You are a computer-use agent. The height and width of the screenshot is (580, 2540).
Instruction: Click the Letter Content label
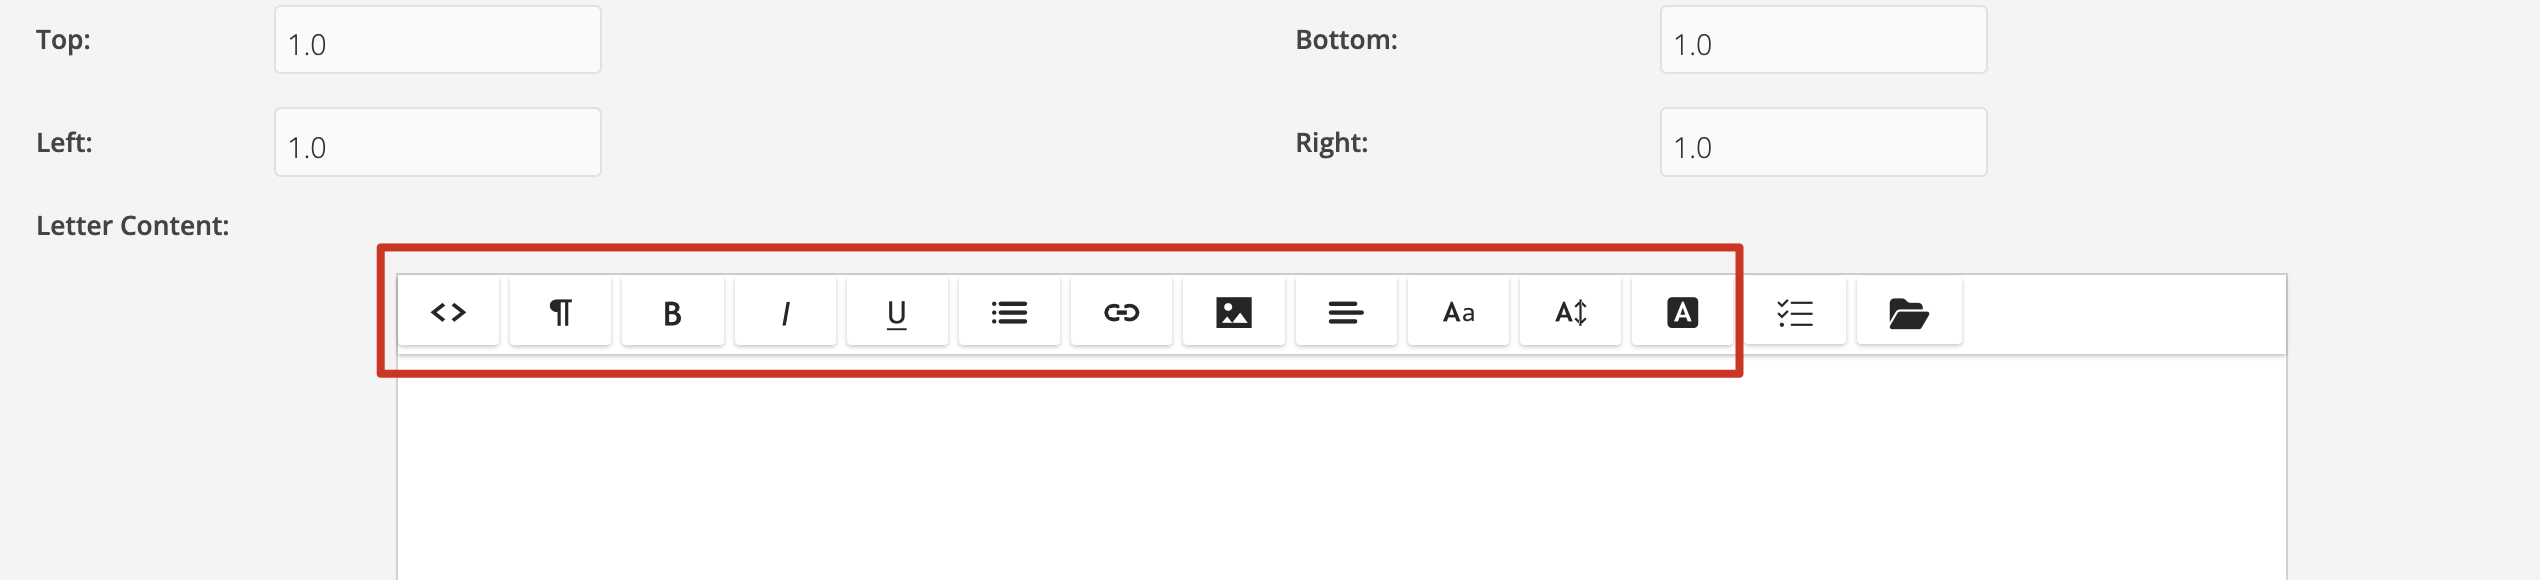coord(133,226)
